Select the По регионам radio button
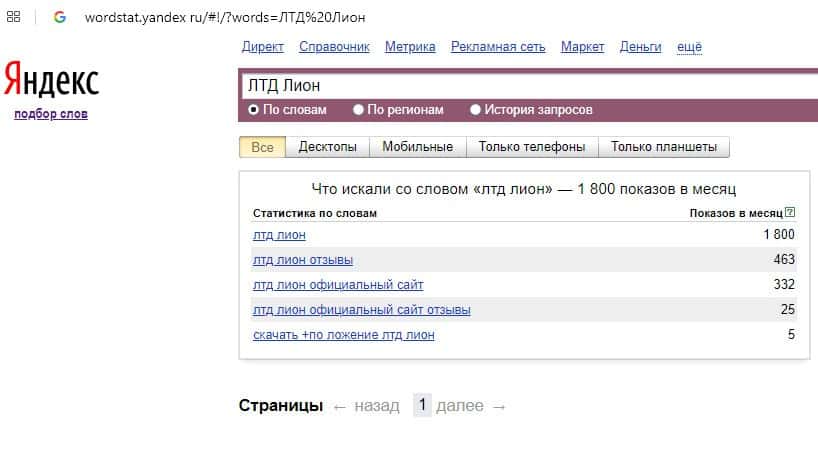 358,110
